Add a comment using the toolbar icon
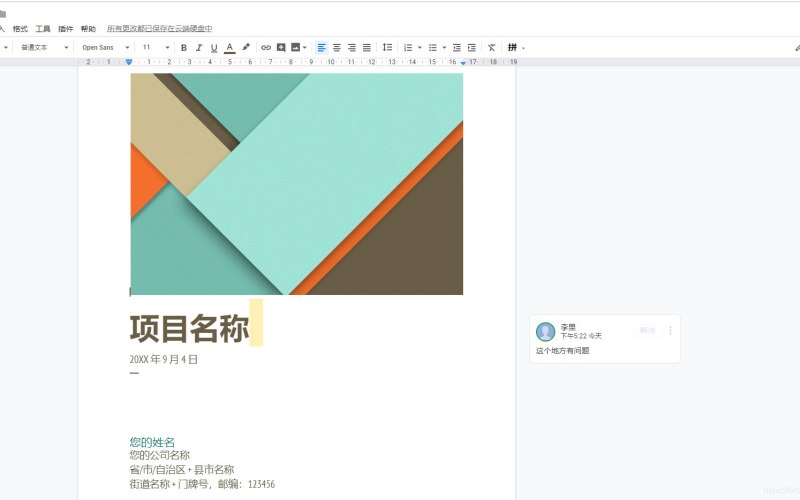 pyautogui.click(x=281, y=47)
